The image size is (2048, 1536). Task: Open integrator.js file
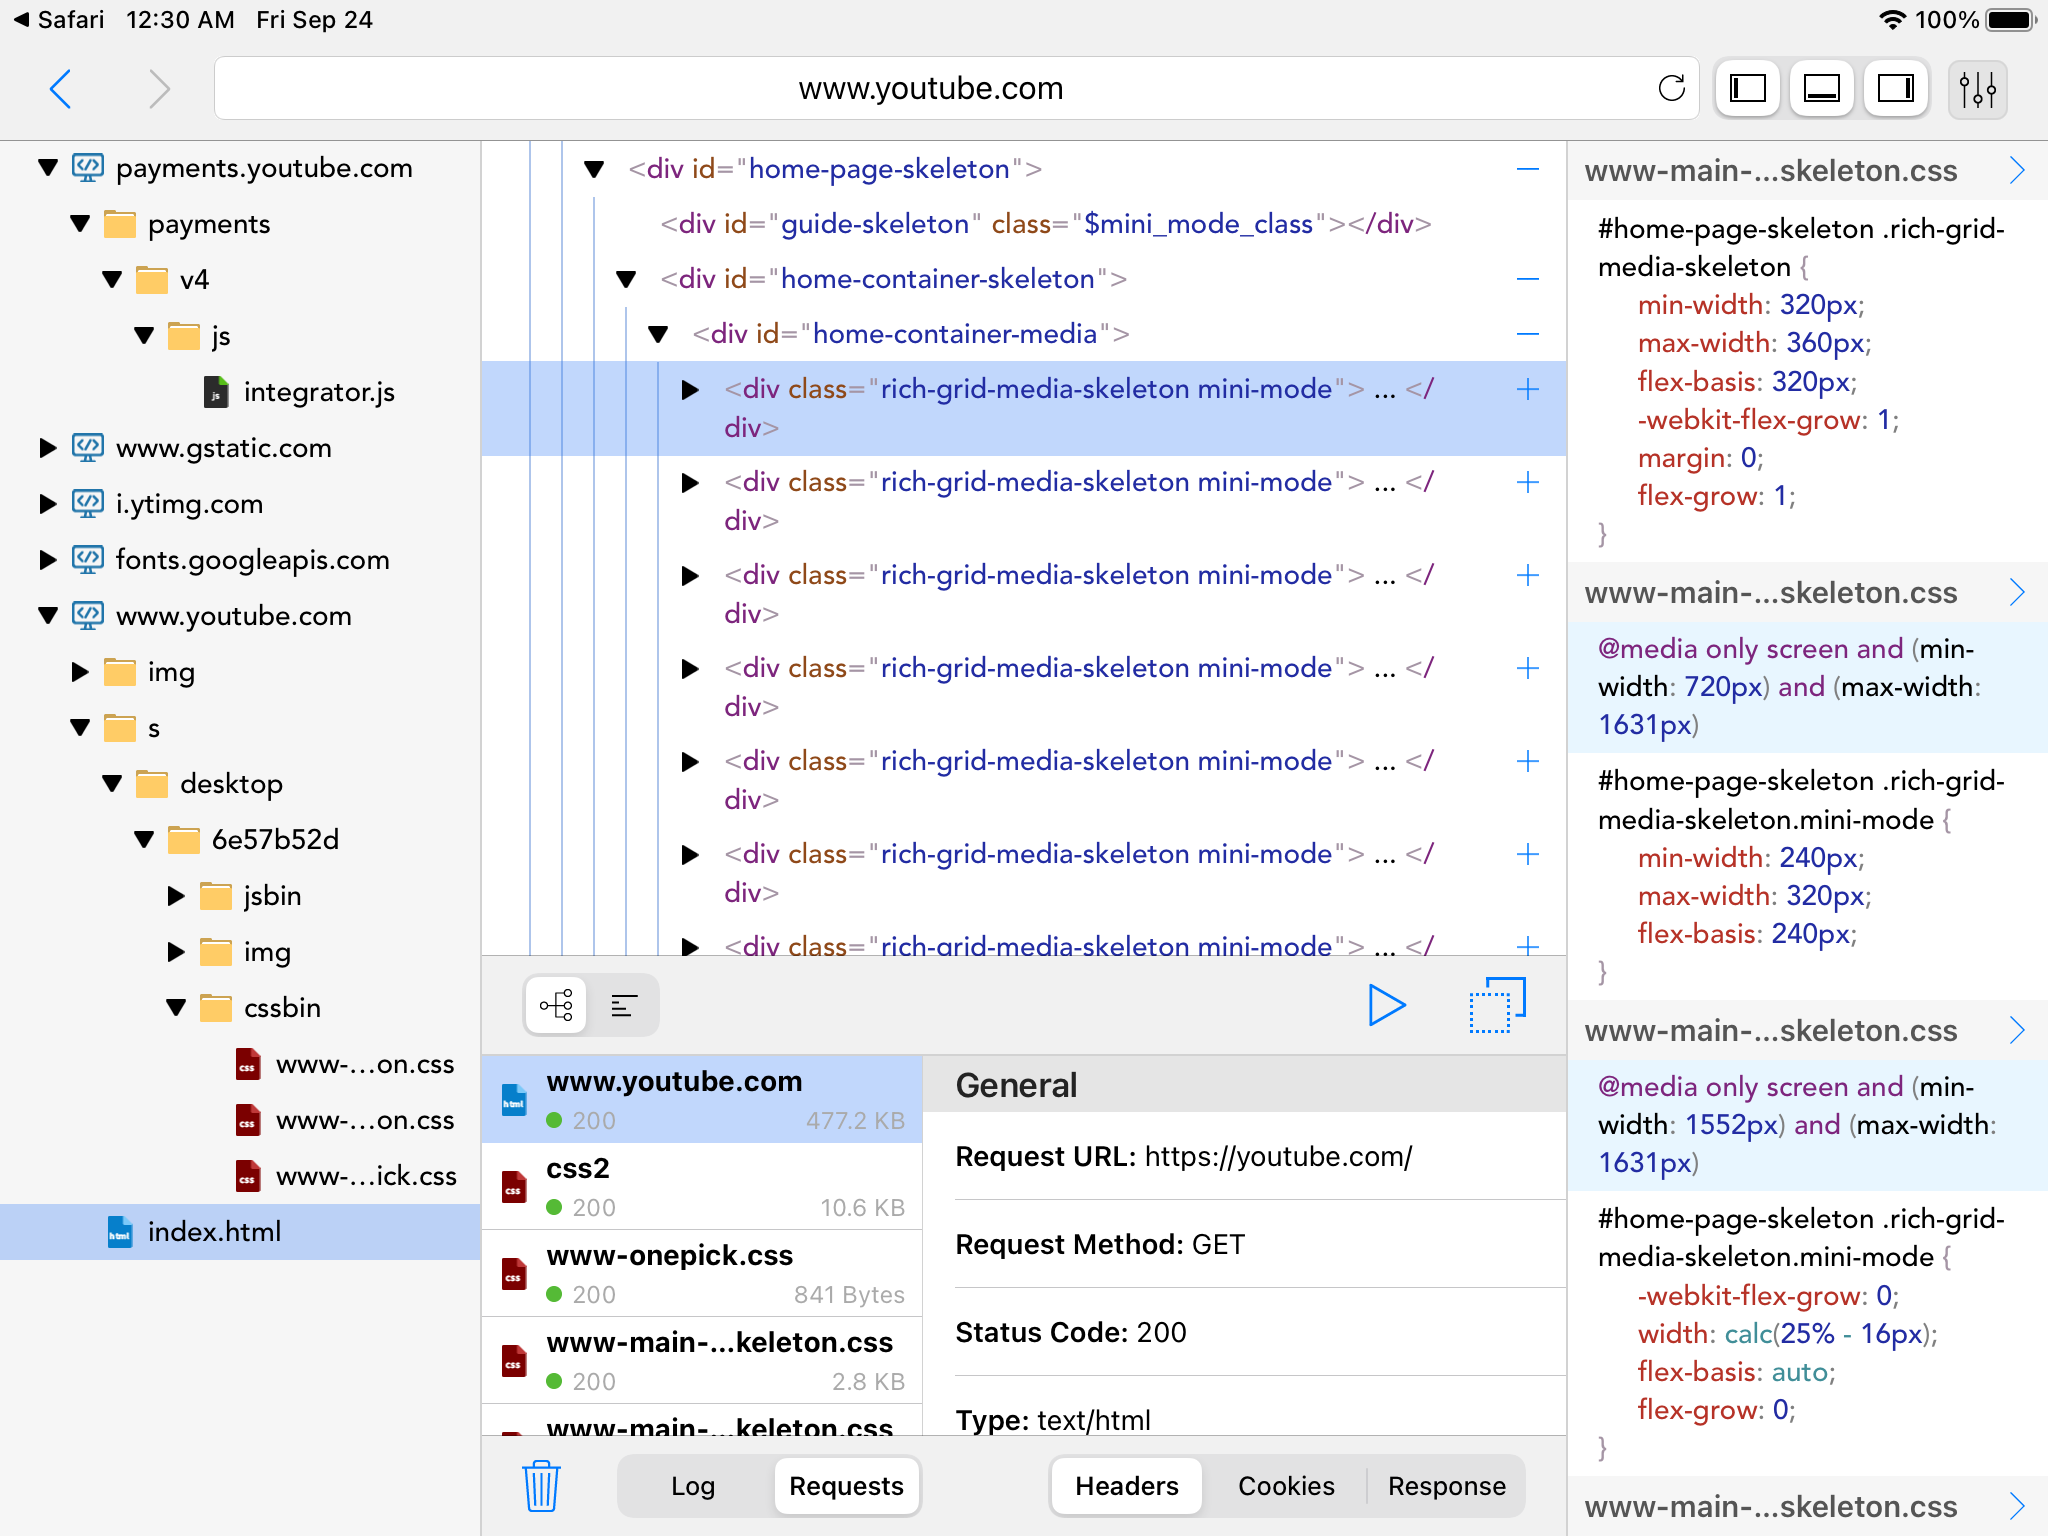[319, 392]
